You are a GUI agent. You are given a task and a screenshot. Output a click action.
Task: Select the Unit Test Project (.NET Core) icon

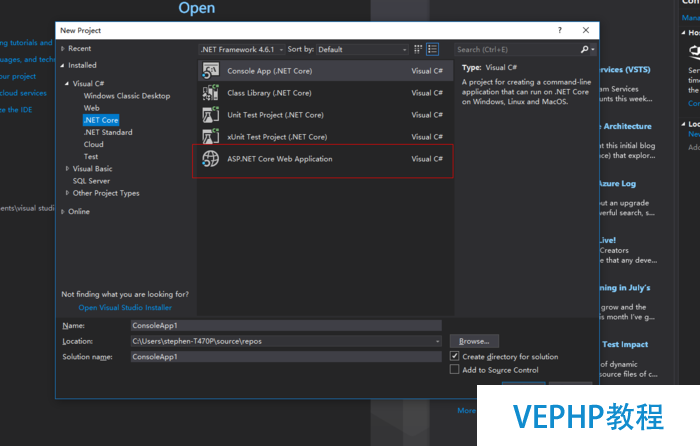(x=211, y=115)
